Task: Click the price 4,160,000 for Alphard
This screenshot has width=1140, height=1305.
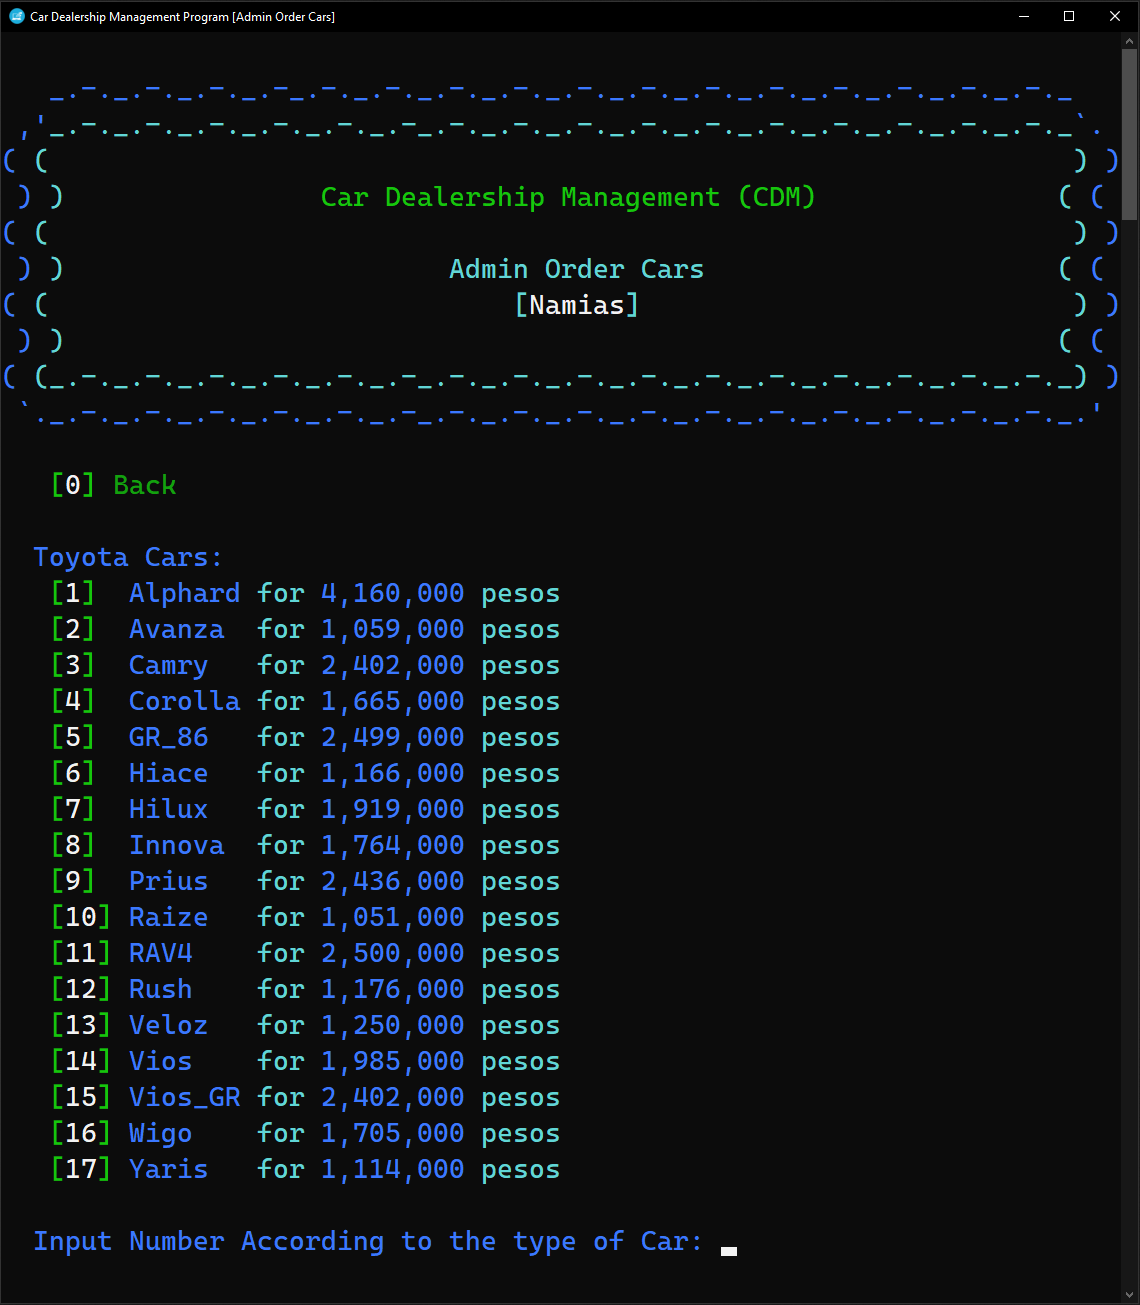Action: point(392,593)
